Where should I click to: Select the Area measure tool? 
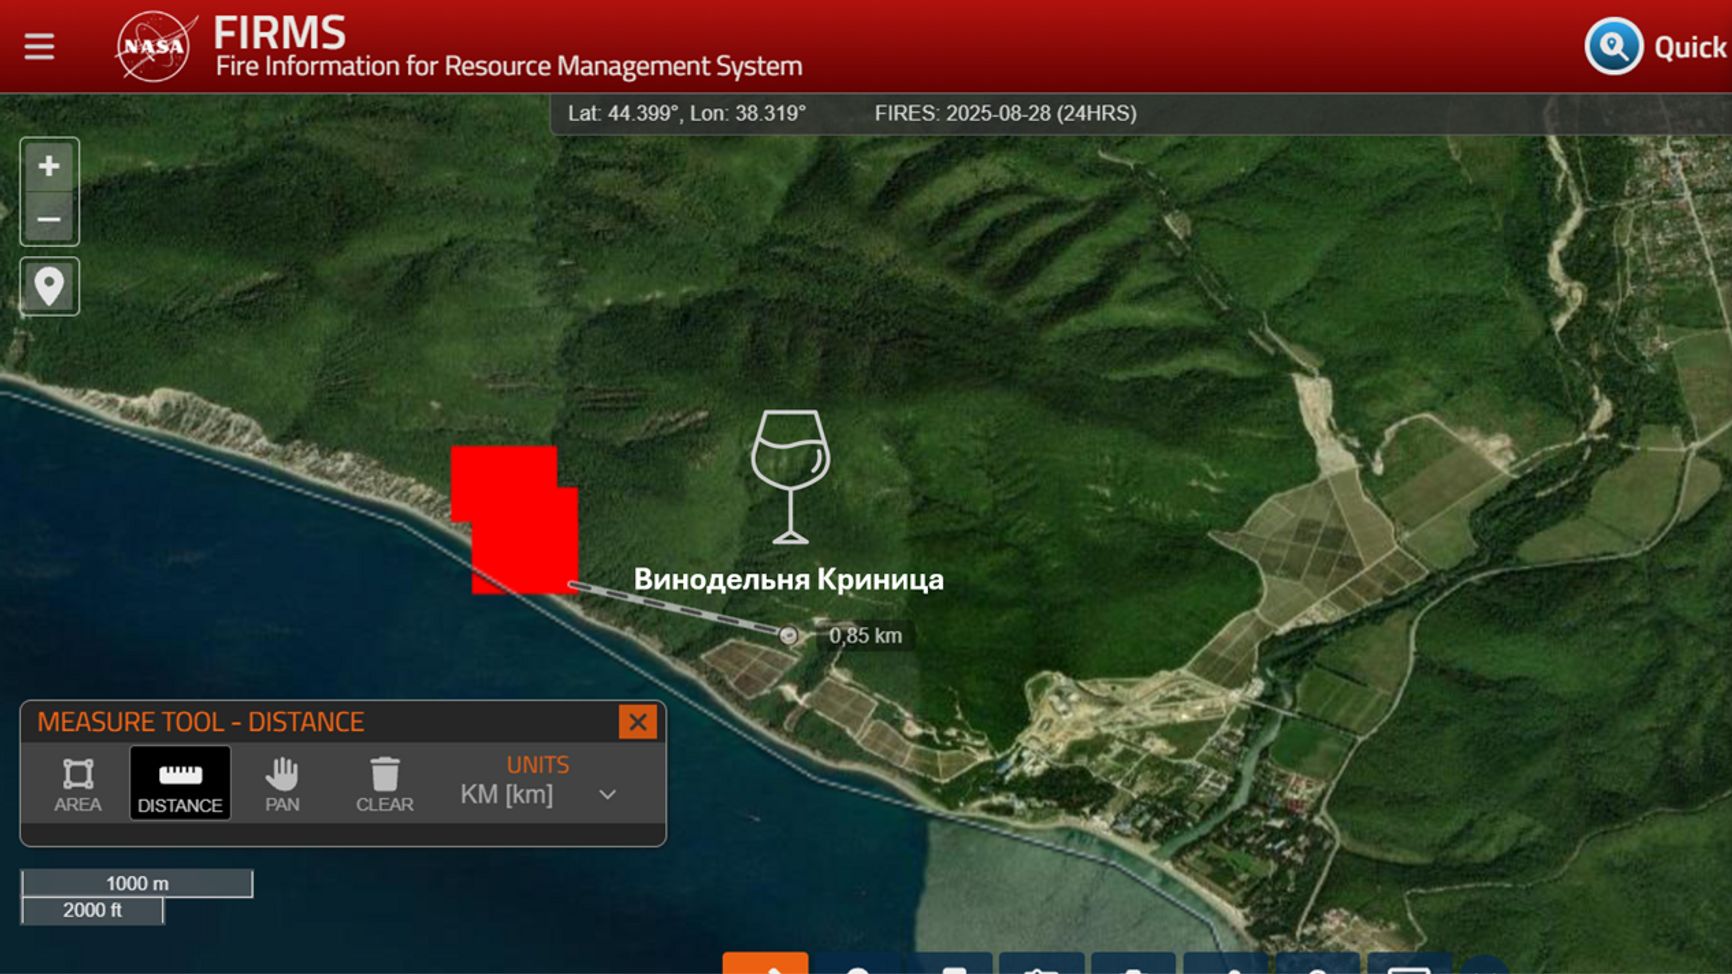[78, 783]
